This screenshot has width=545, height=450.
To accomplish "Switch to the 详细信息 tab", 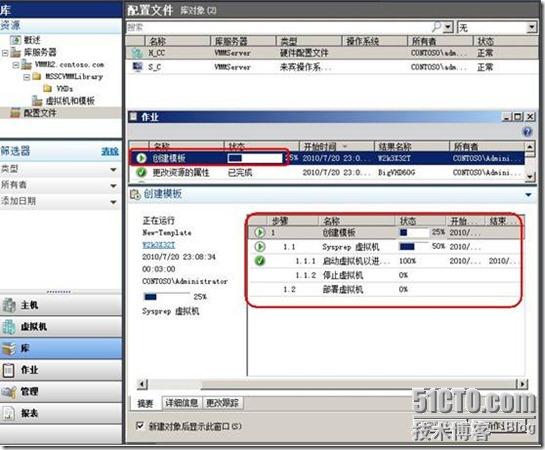I will coord(181,403).
